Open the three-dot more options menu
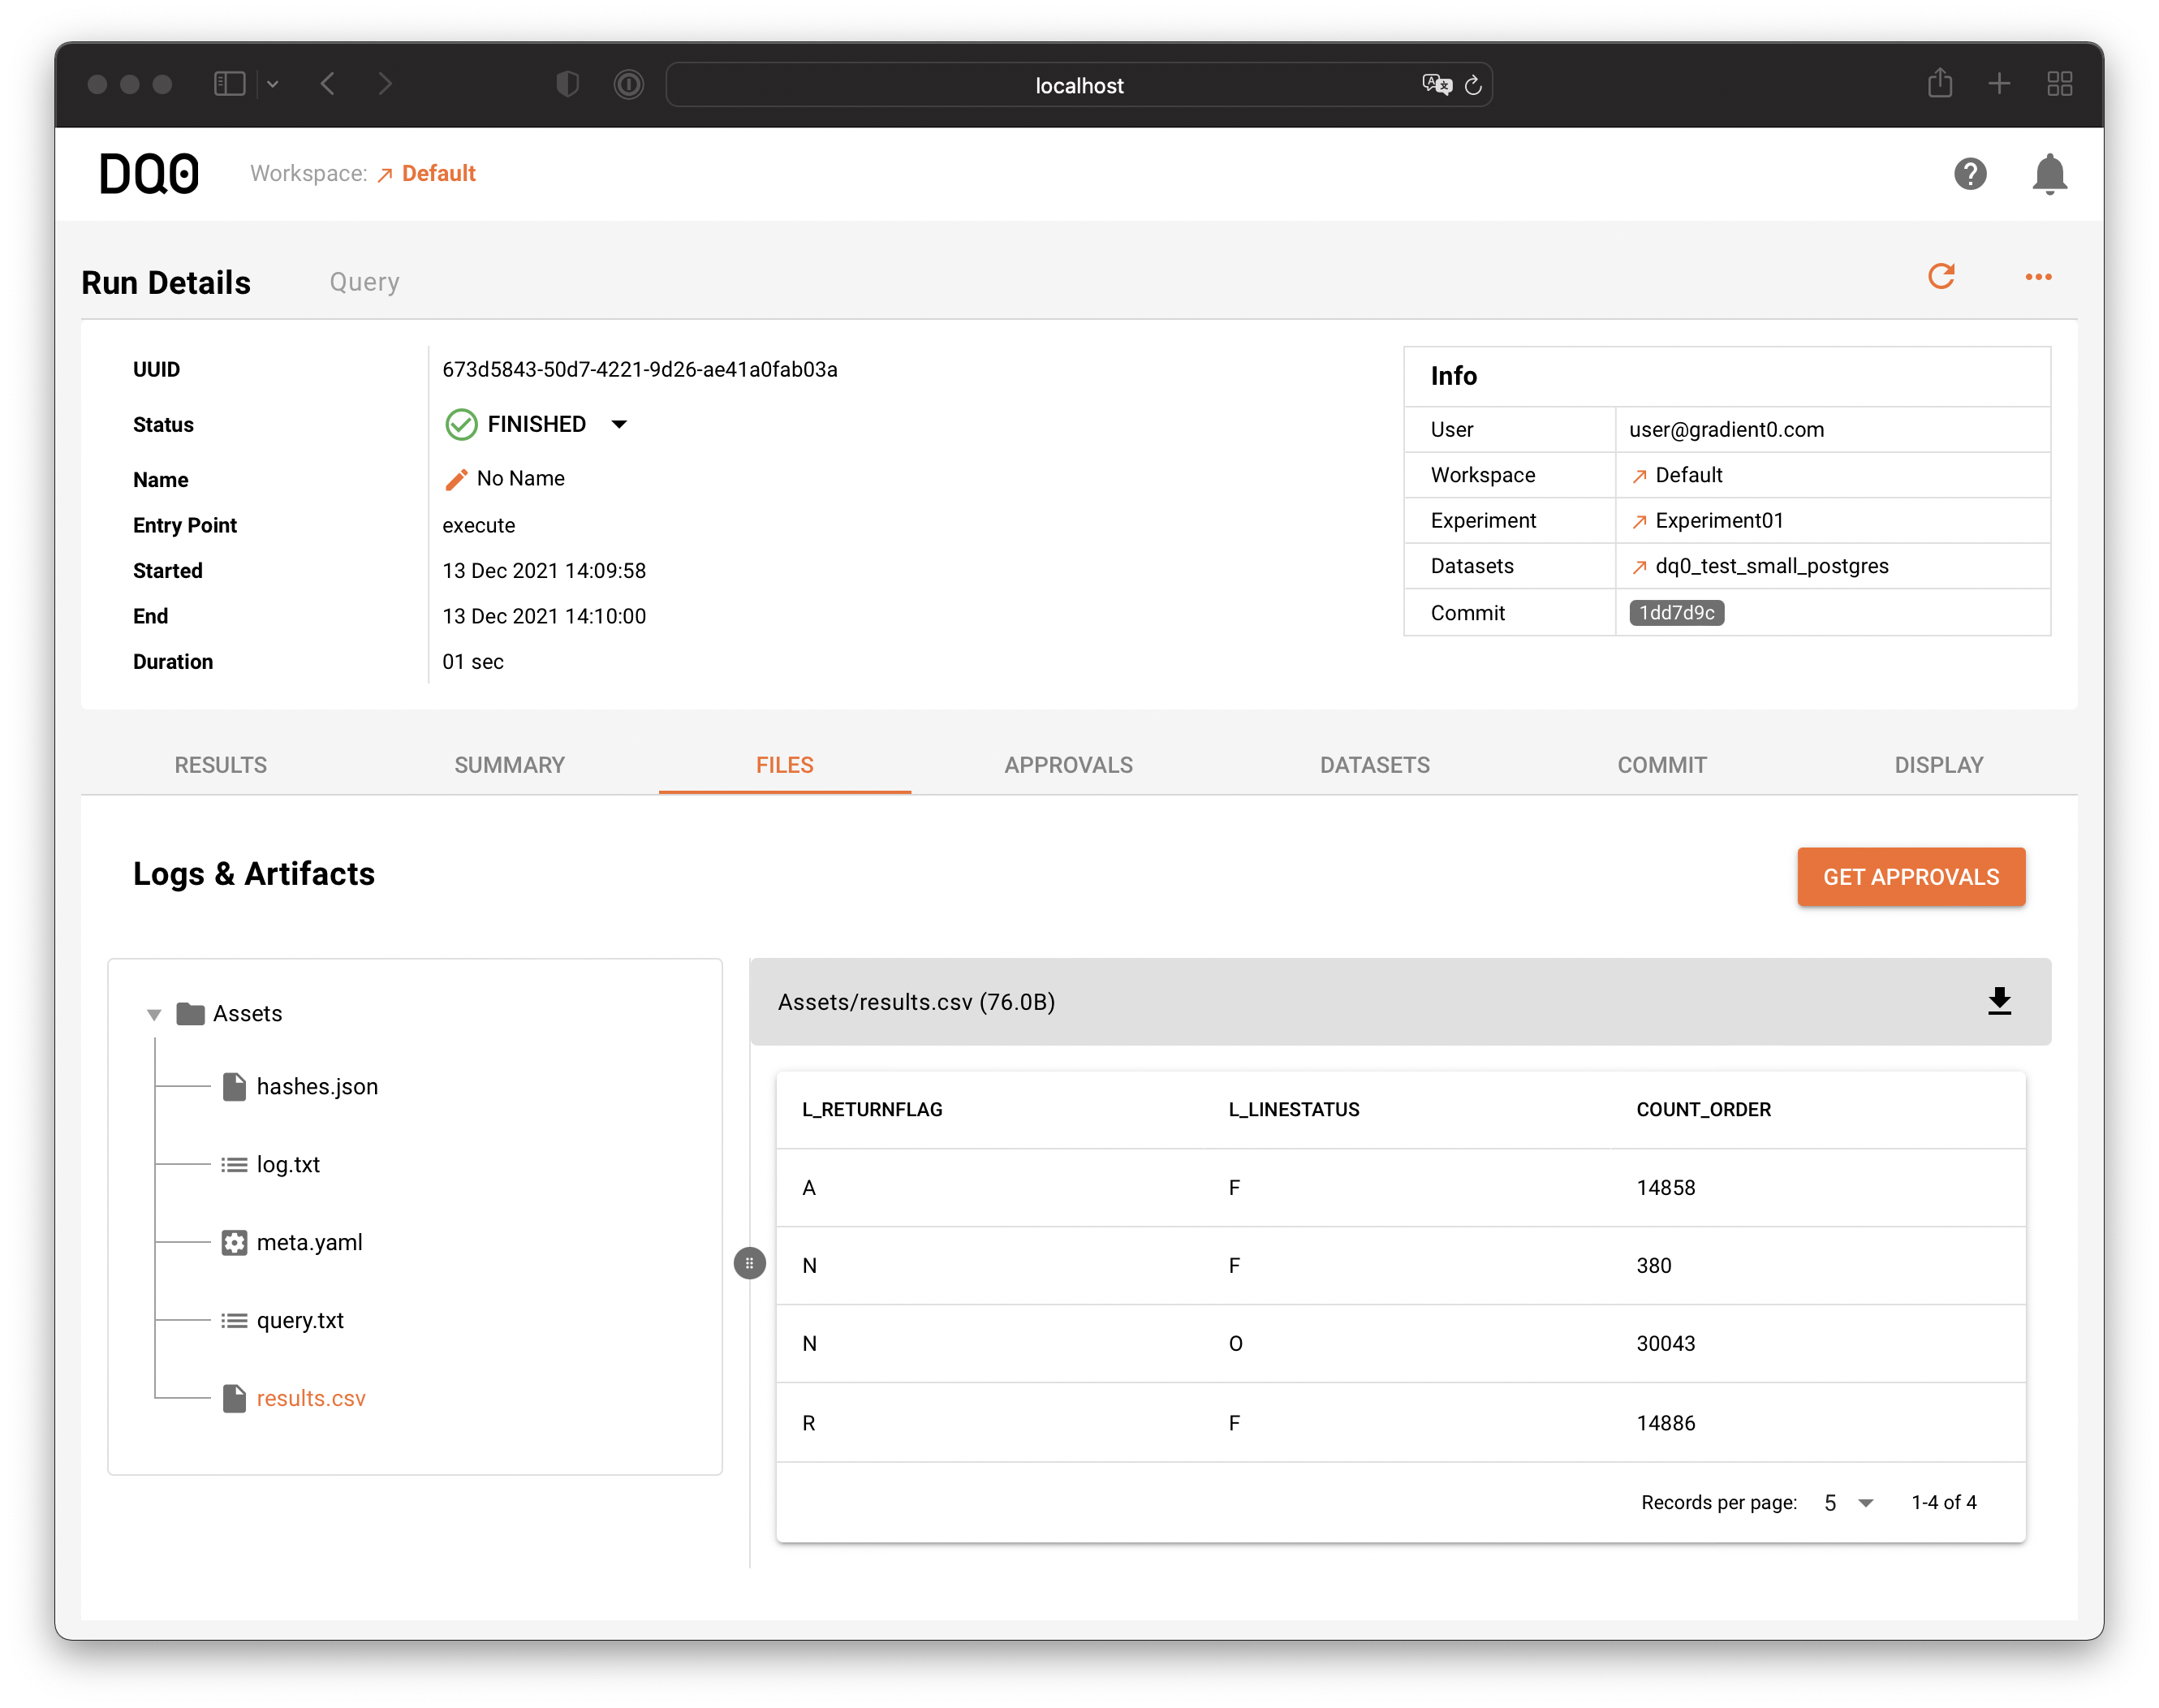 [2038, 277]
